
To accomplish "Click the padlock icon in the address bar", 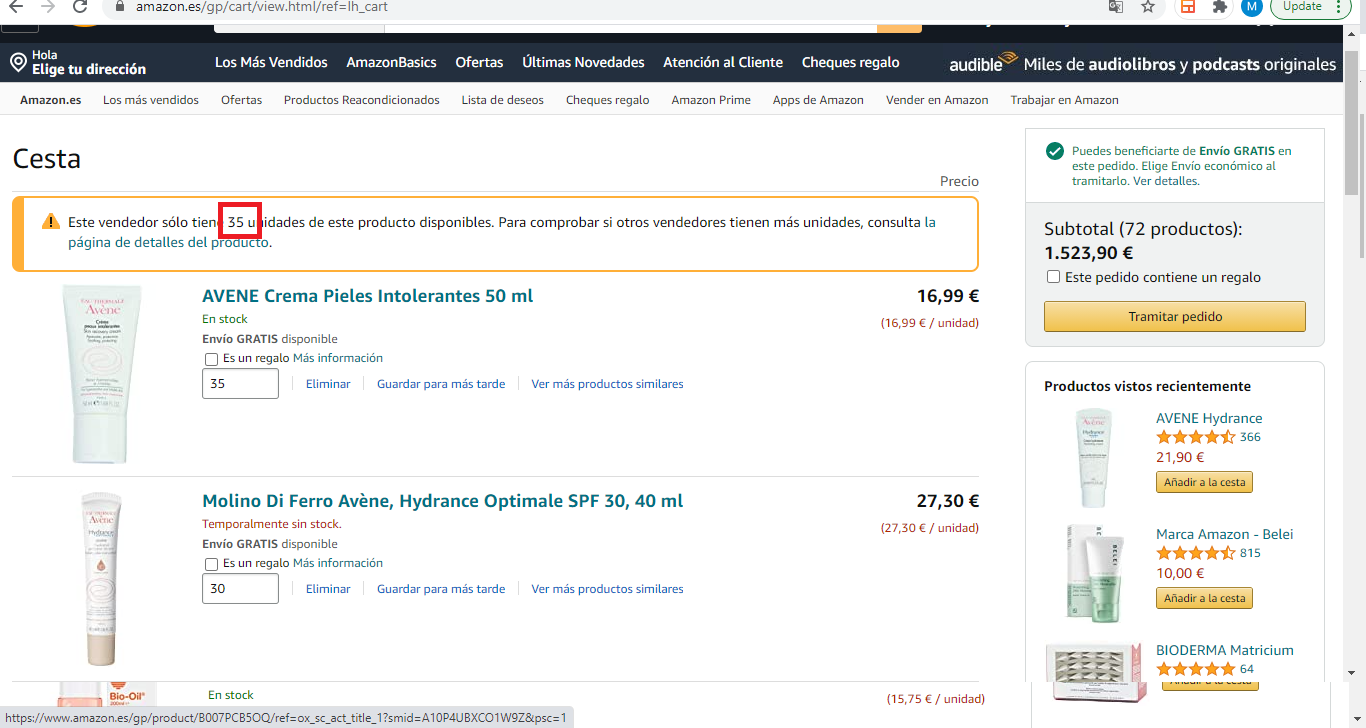I will pyautogui.click(x=120, y=7).
